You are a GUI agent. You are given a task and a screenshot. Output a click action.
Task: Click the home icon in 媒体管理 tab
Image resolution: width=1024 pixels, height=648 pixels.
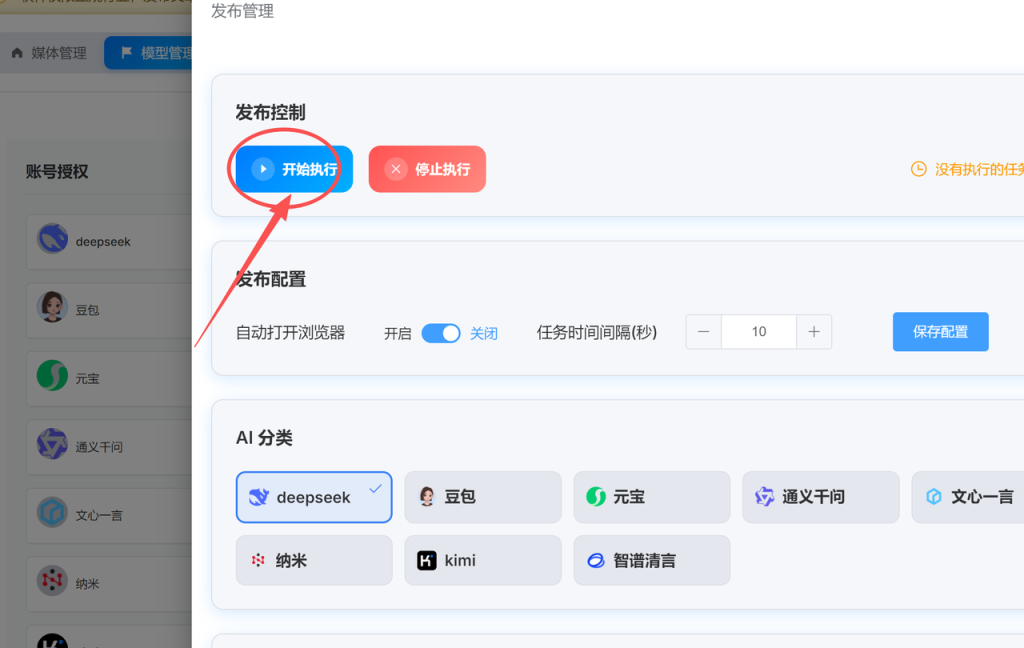[x=17, y=53]
